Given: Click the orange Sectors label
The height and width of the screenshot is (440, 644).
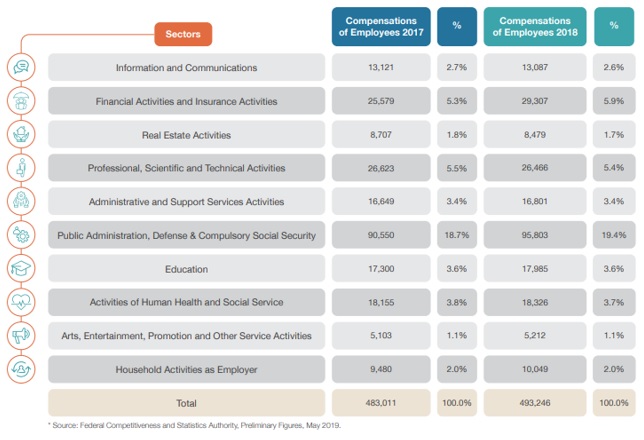Looking at the screenshot, I should point(183,34).
